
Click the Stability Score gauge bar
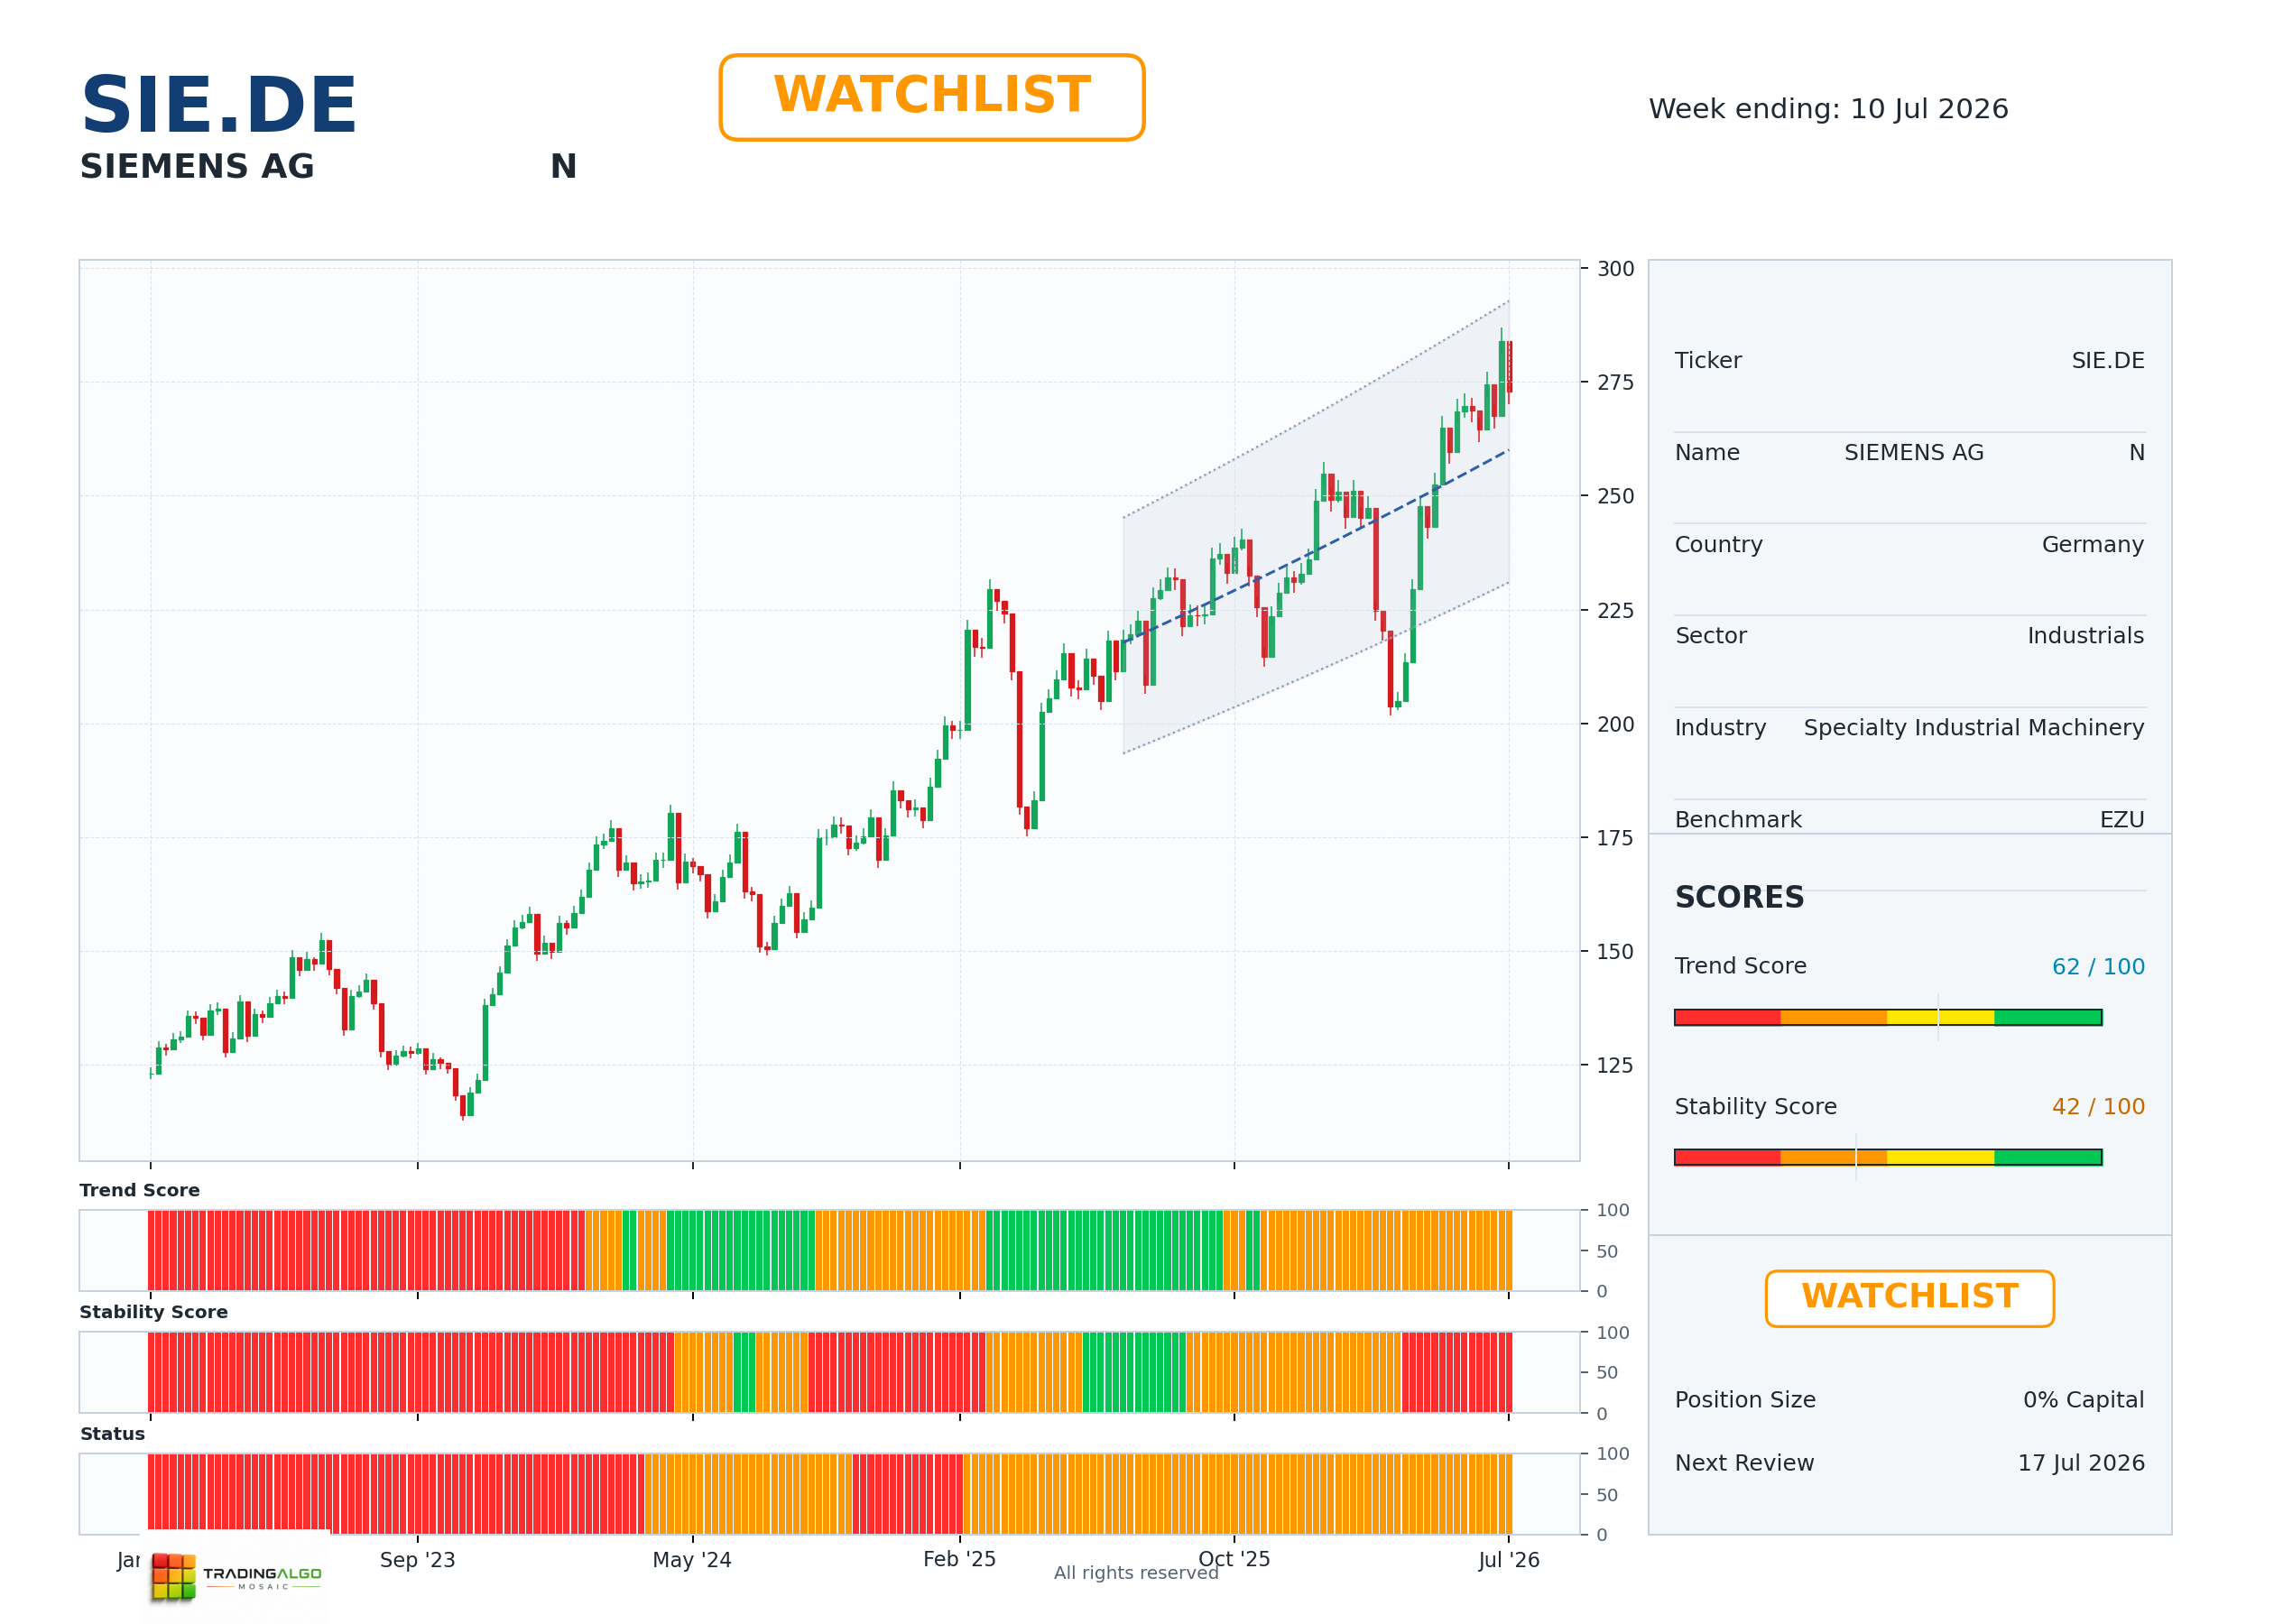(1888, 1157)
